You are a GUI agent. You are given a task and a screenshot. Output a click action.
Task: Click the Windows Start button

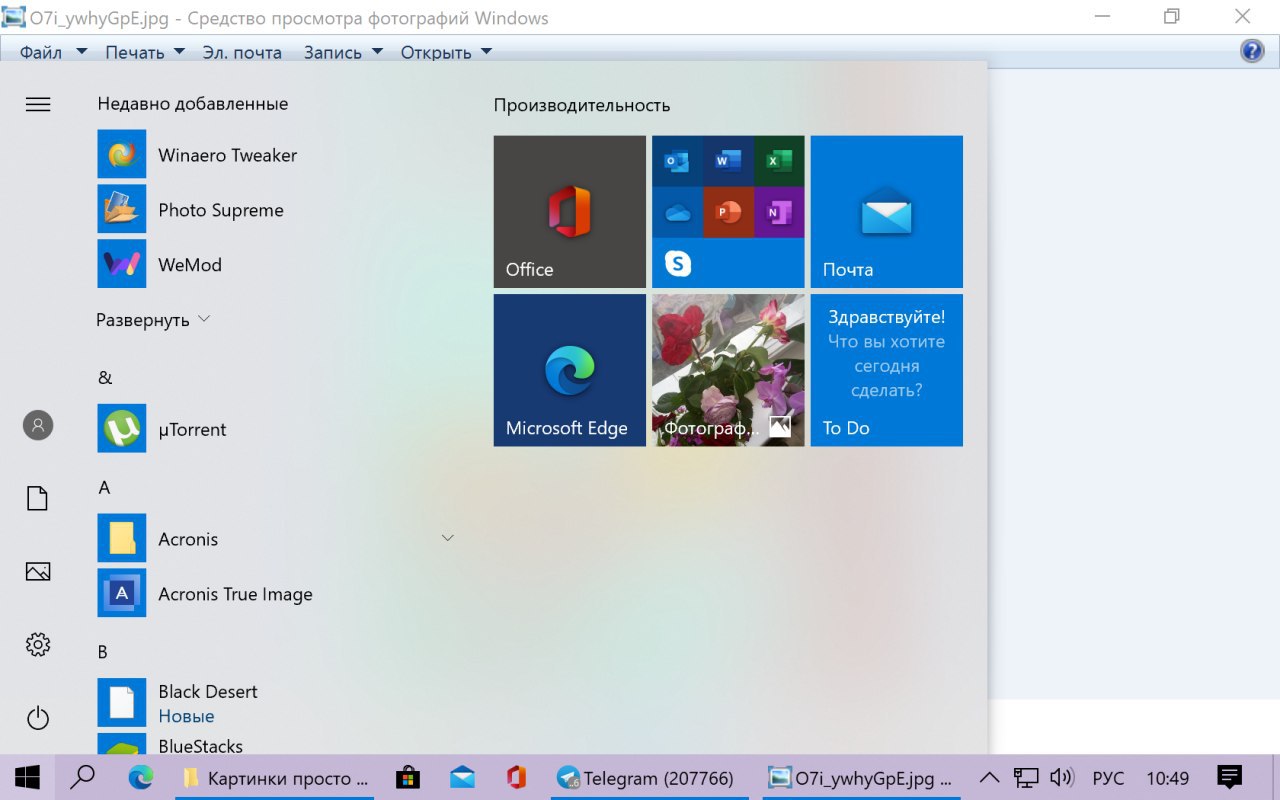[x=27, y=778]
